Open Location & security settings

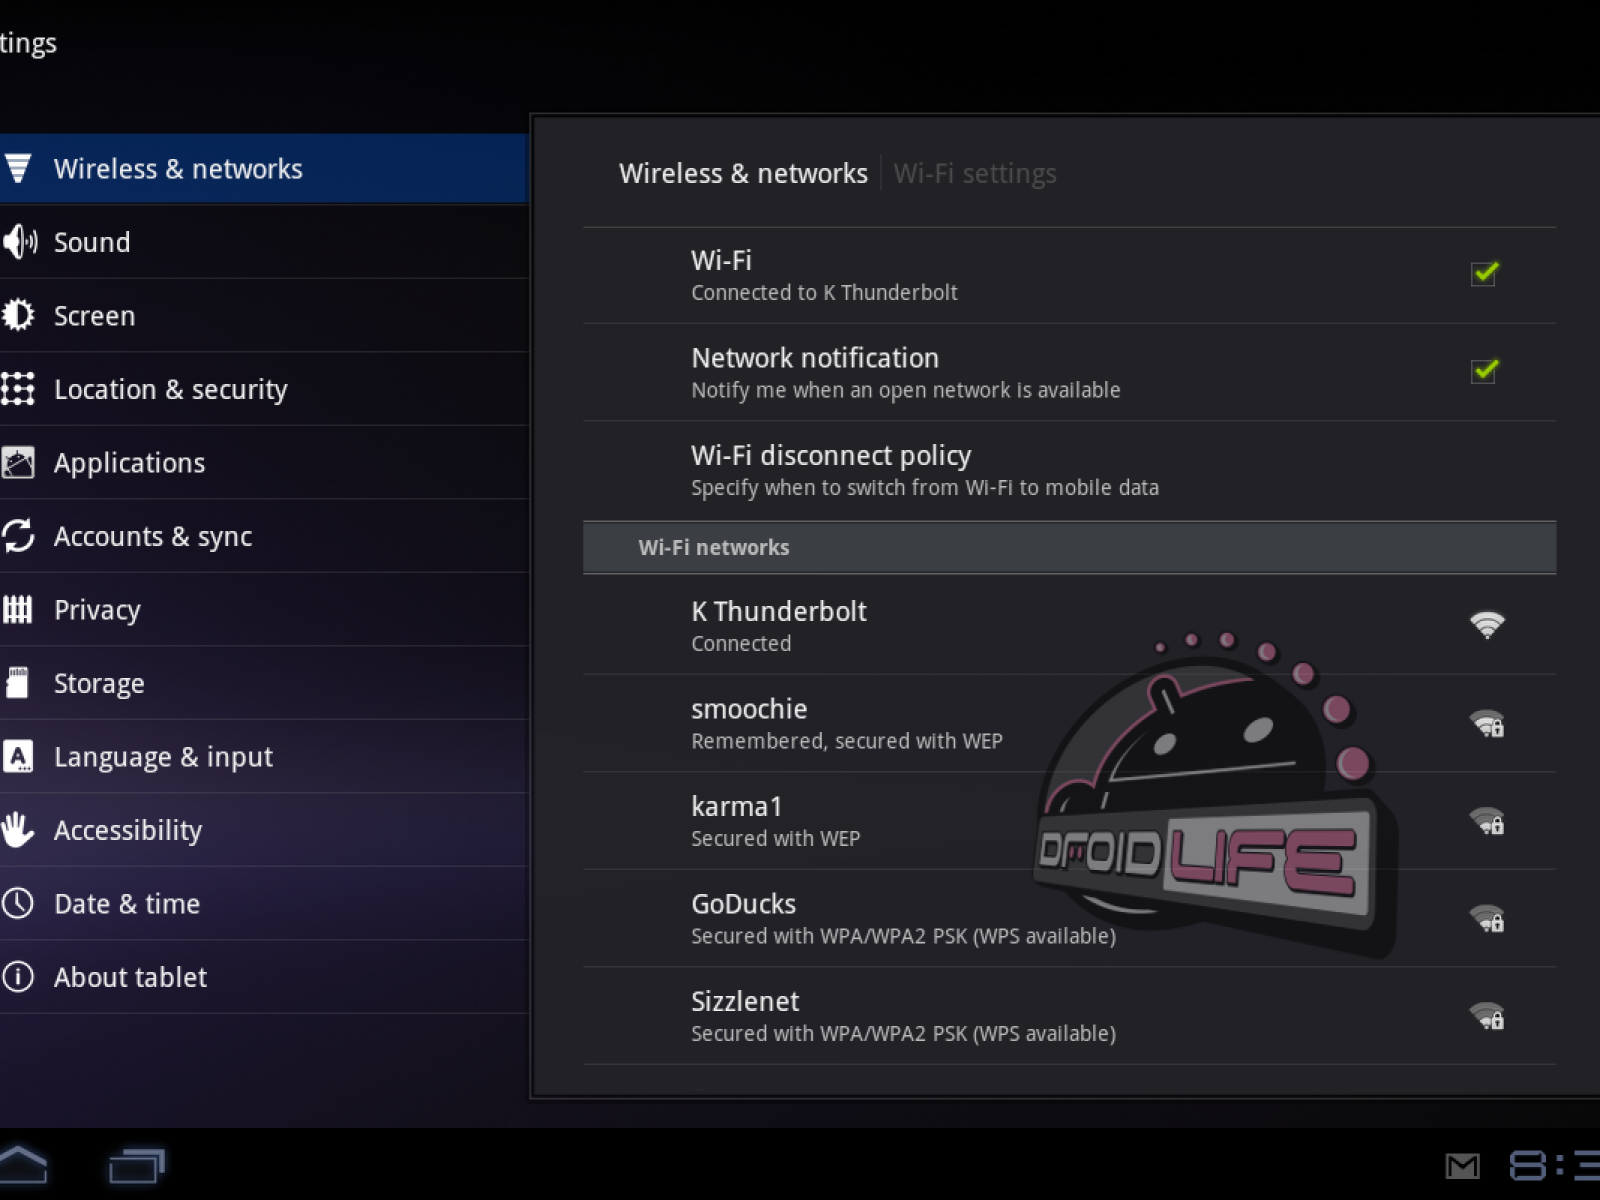pyautogui.click(x=170, y=389)
